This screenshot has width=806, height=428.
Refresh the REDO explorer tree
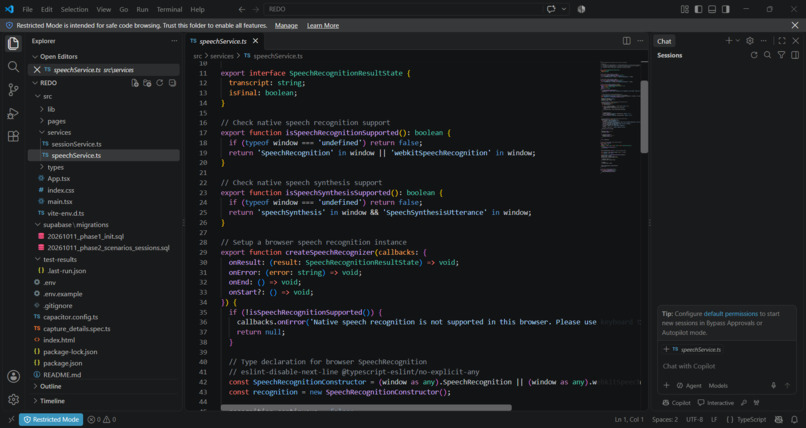point(159,83)
